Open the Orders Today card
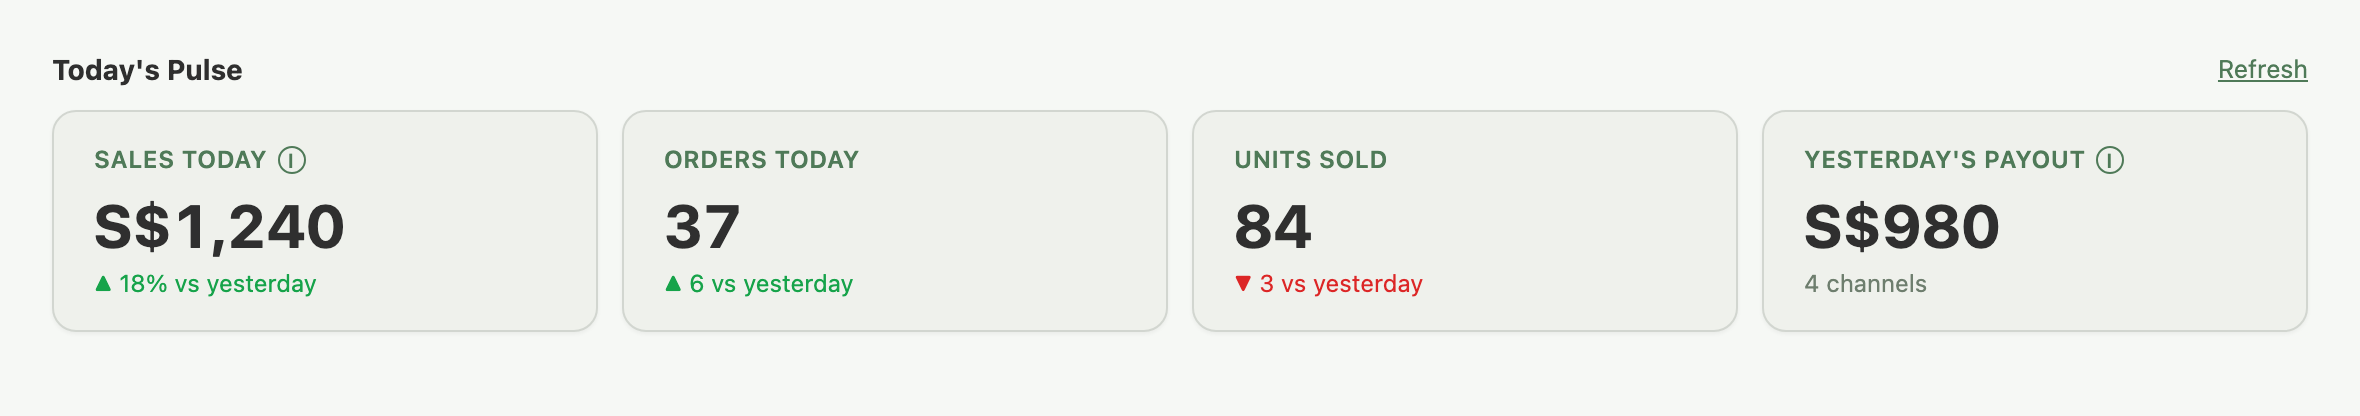The image size is (2360, 416). tap(895, 221)
